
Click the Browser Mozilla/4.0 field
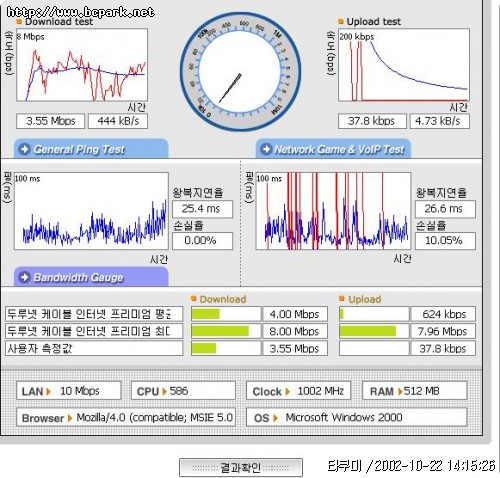(126, 417)
